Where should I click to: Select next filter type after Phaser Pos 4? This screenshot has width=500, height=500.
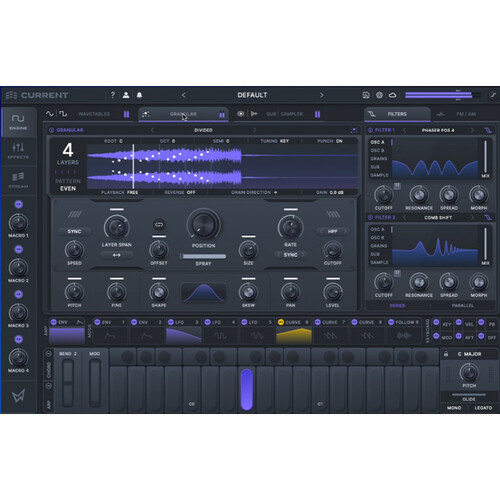click(472, 130)
